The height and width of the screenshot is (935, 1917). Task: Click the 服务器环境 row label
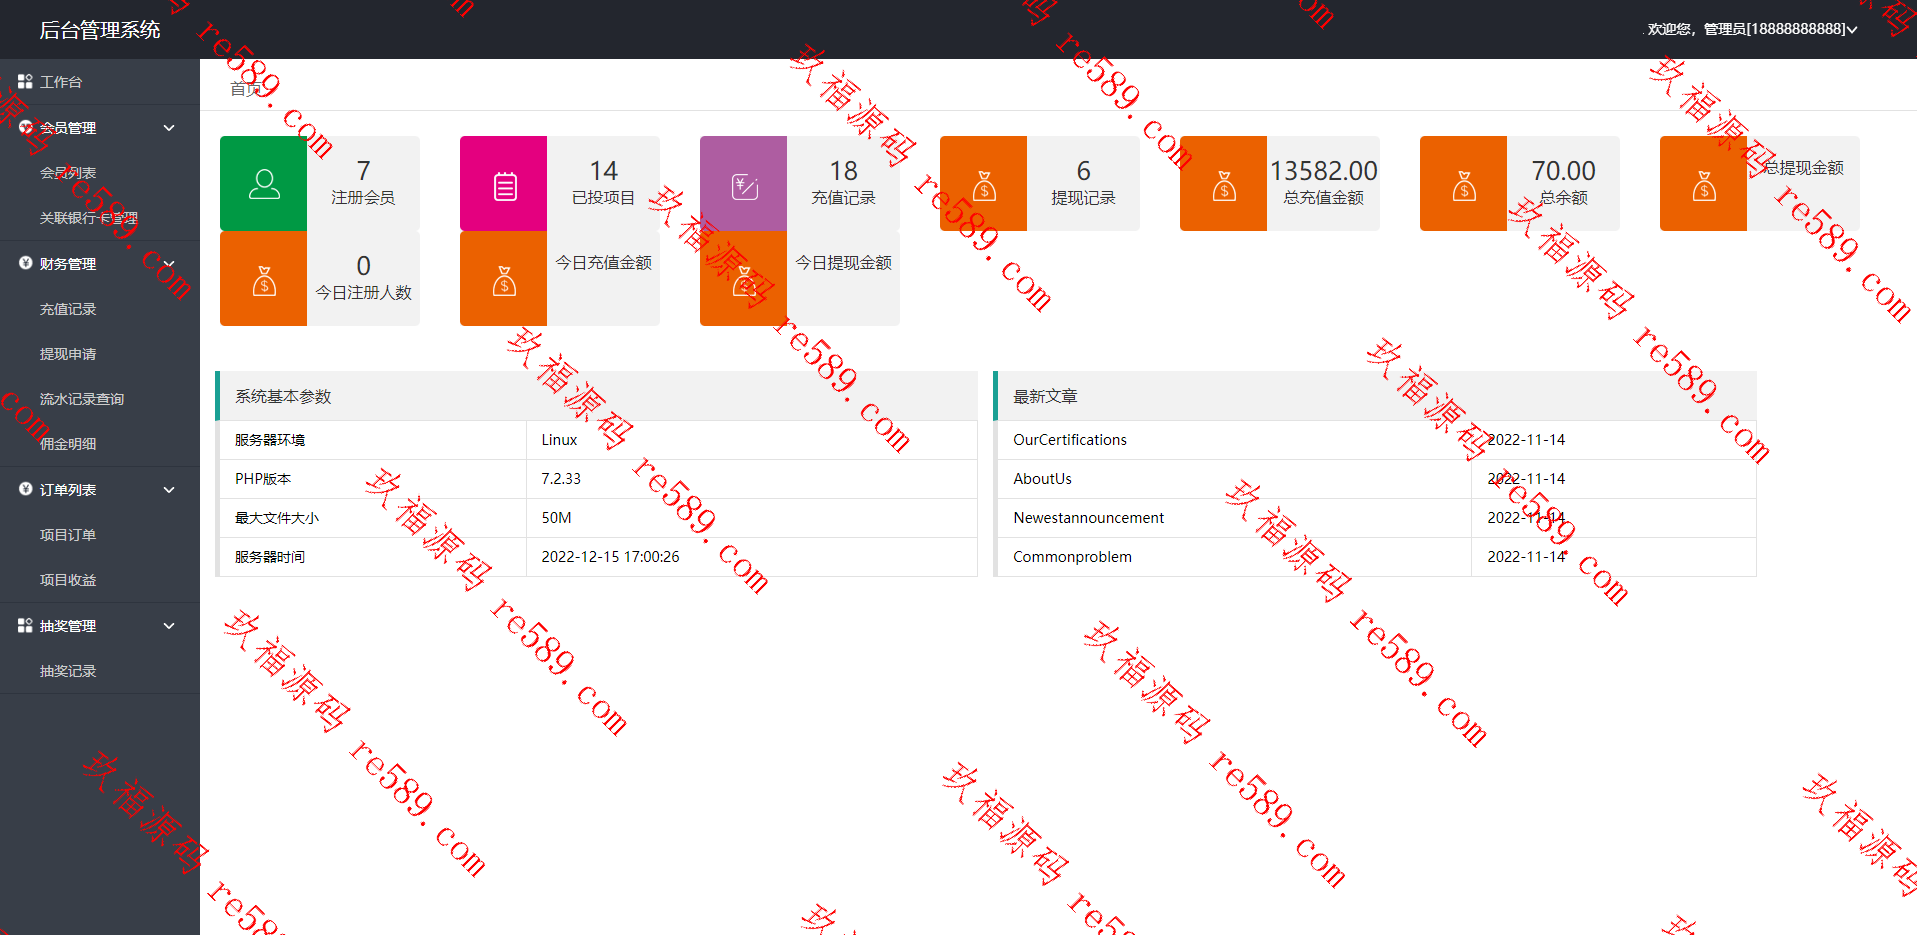(x=270, y=440)
